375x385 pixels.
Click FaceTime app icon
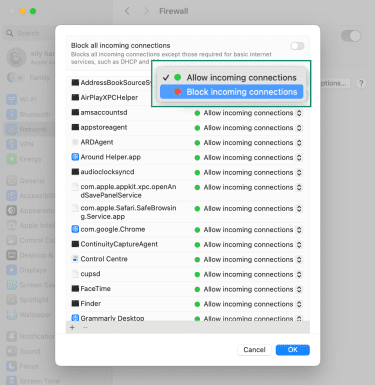point(75,289)
